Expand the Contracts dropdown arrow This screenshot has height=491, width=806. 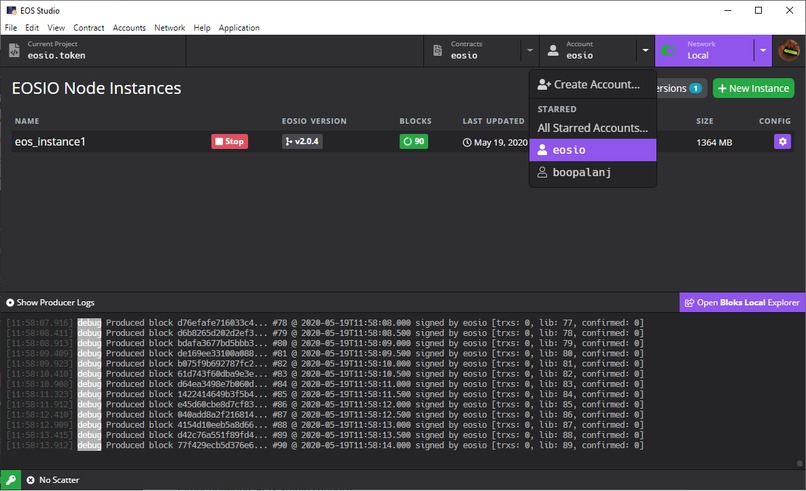529,50
